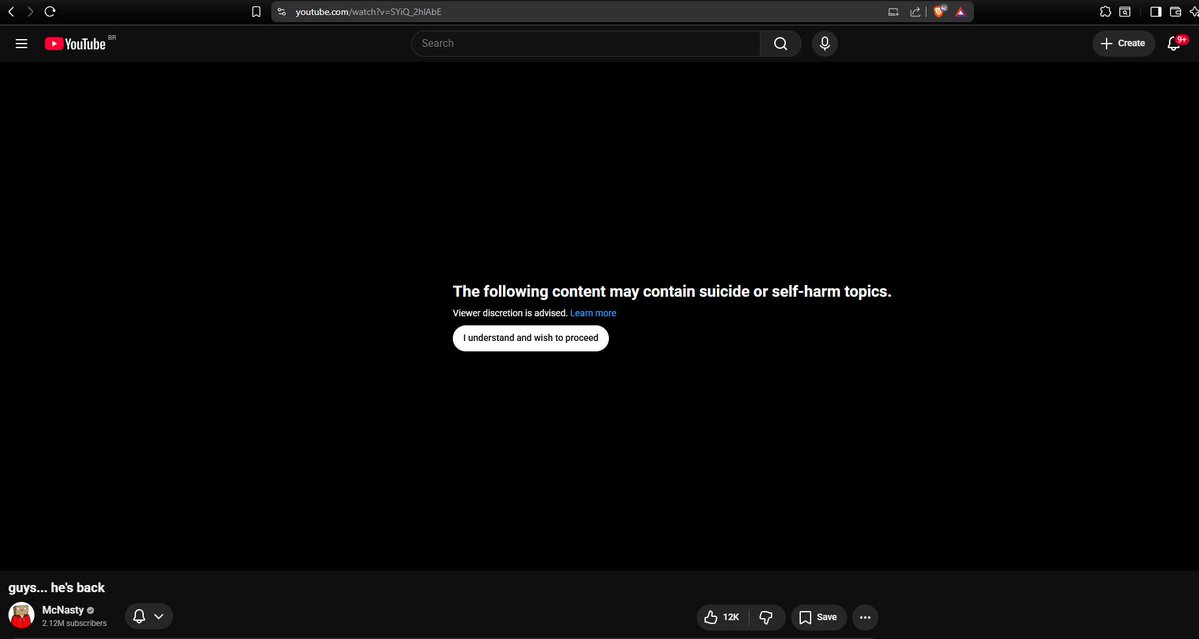The width and height of the screenshot is (1199, 639).
Task: Expand the subscription notification bell dropdown
Action: (149, 616)
